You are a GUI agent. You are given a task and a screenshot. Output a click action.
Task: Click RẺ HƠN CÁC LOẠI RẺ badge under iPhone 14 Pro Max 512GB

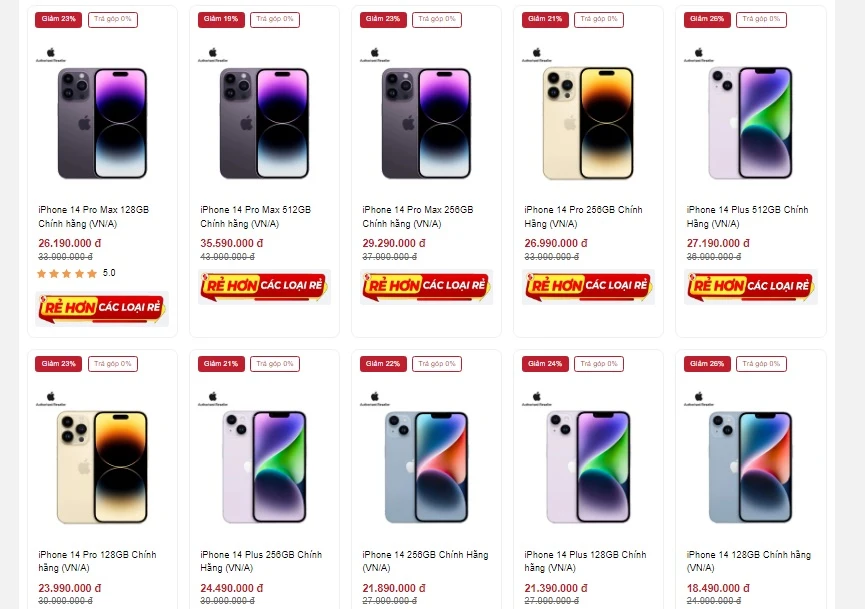tap(264, 287)
